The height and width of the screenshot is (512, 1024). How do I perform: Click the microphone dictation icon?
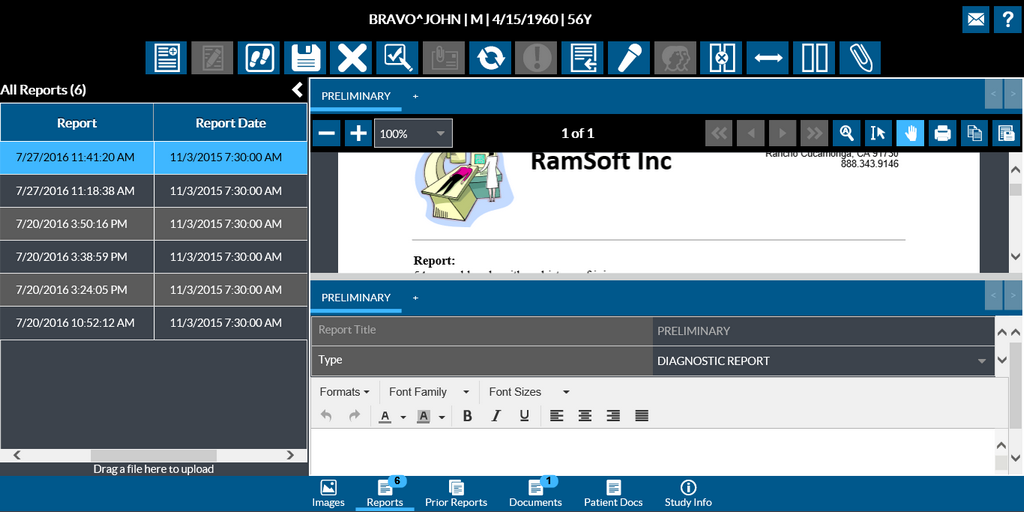coord(629,58)
